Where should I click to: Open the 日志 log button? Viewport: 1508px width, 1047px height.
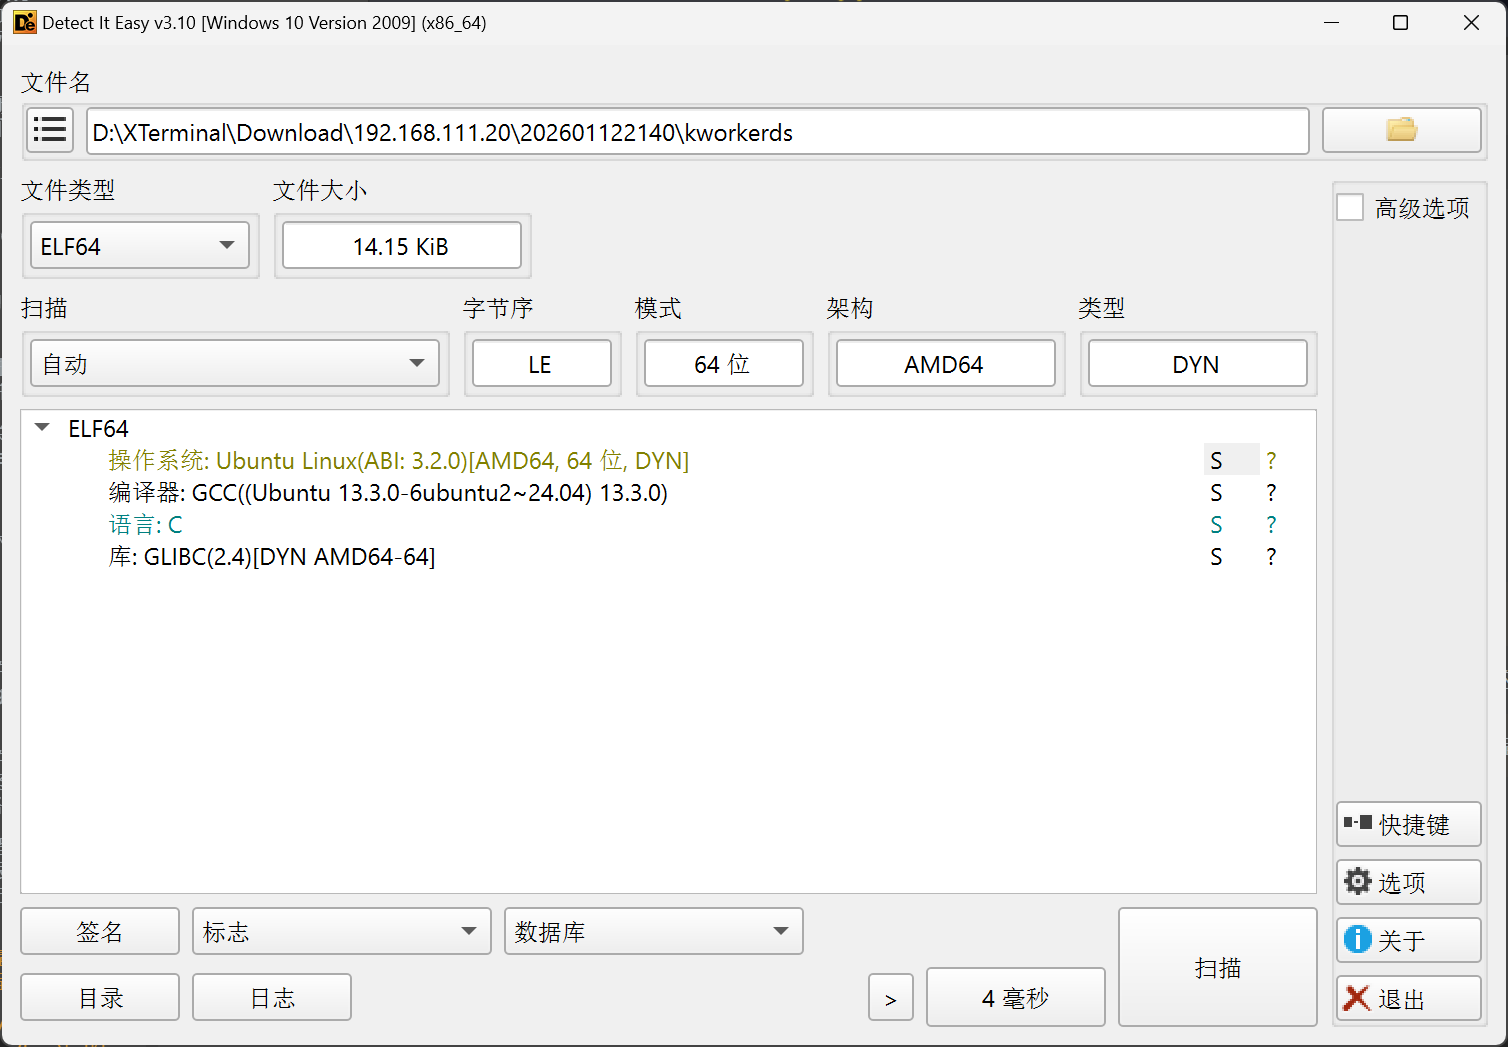click(272, 998)
